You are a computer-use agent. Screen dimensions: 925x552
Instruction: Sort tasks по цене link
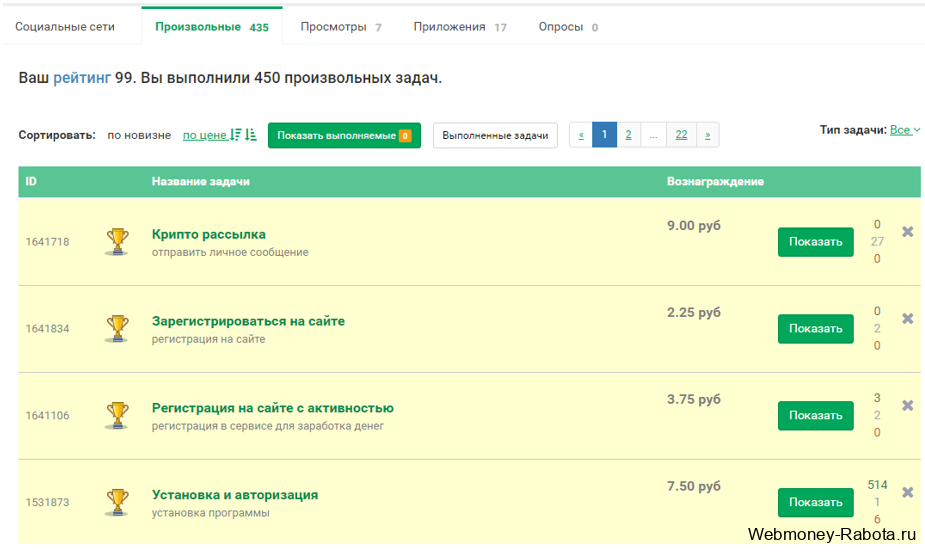tap(204, 135)
